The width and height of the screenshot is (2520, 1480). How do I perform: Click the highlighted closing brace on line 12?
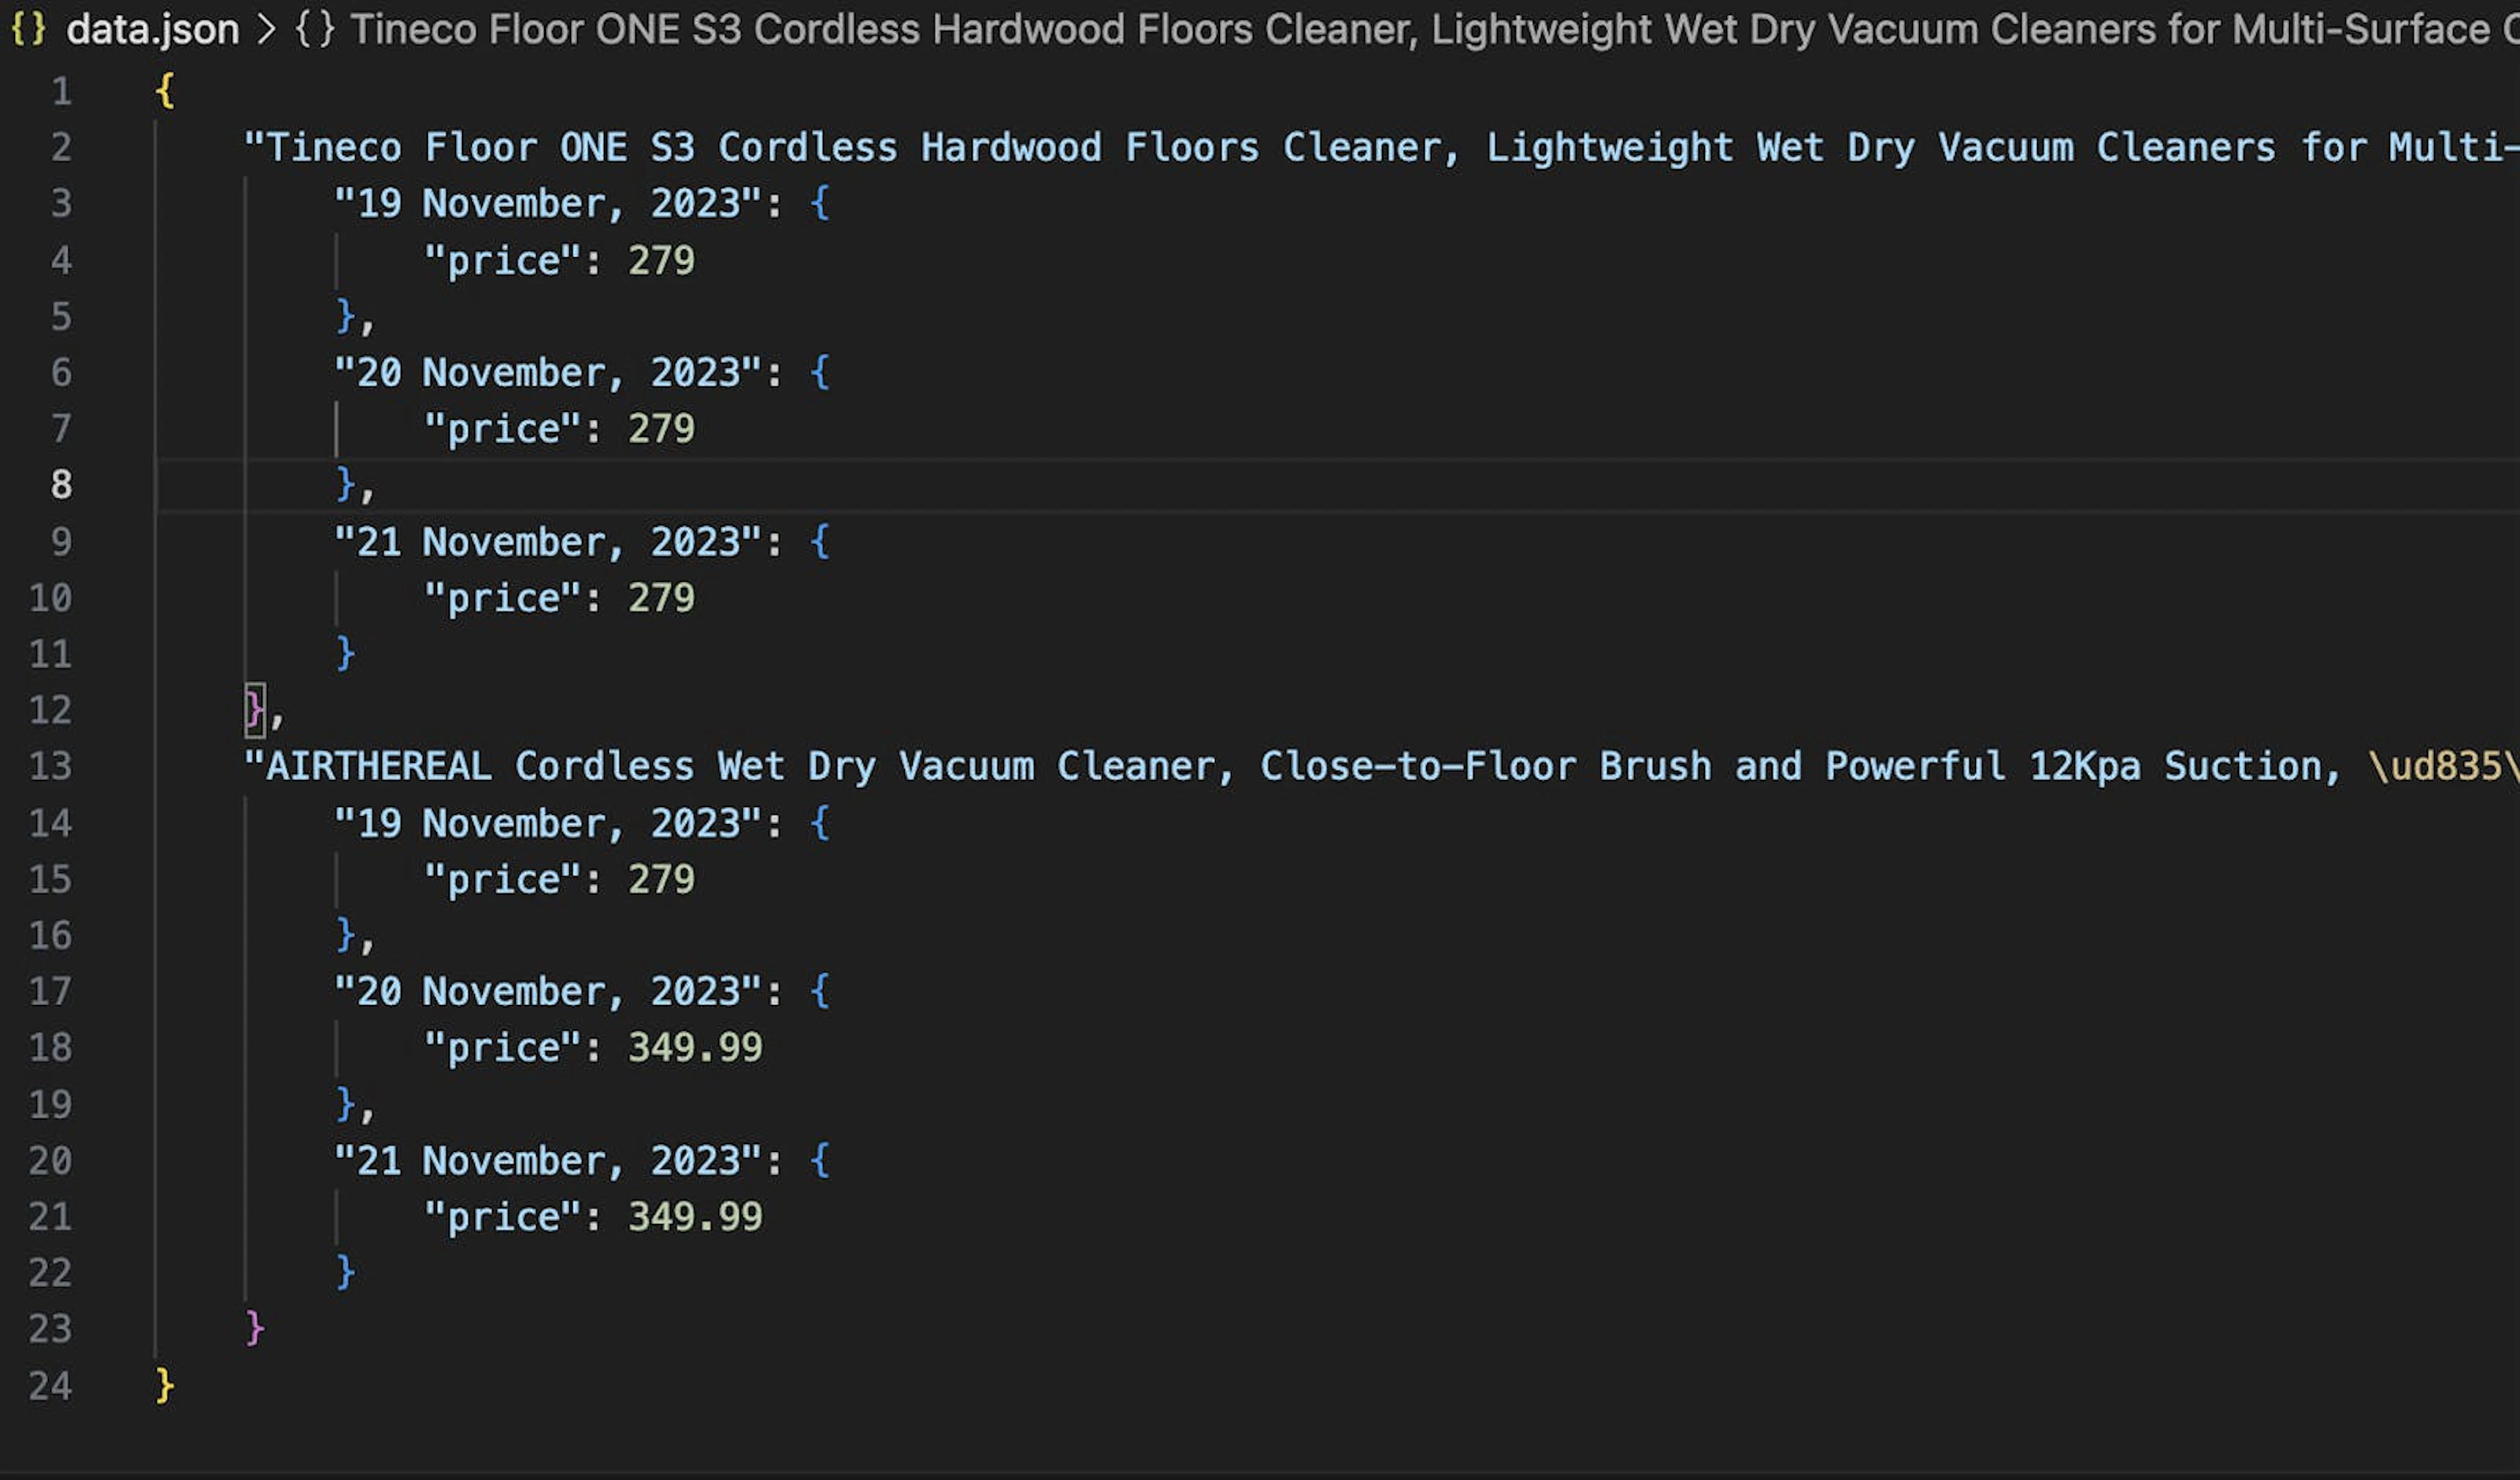(x=254, y=710)
